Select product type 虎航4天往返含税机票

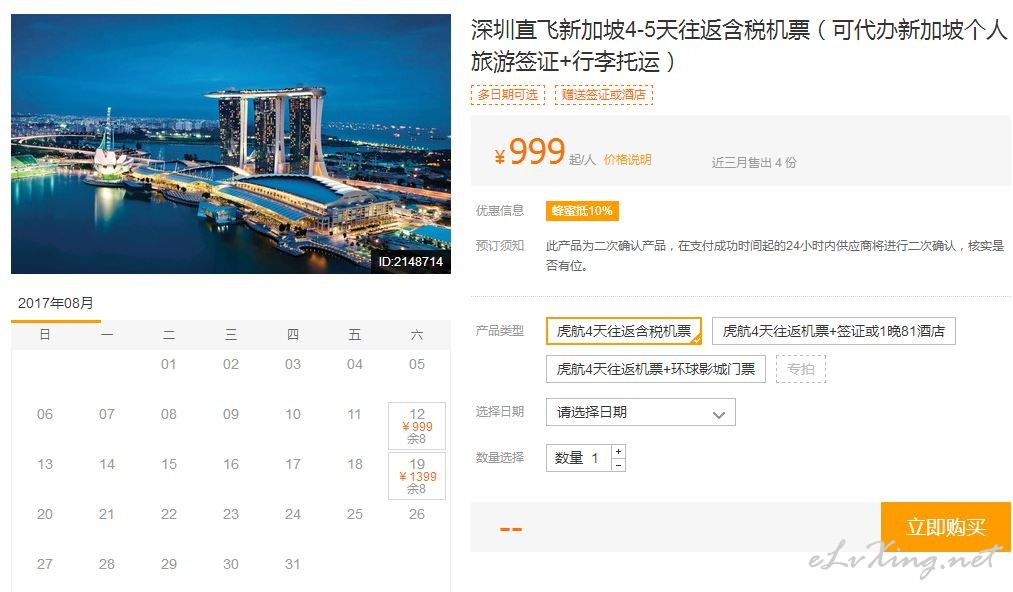click(x=624, y=331)
